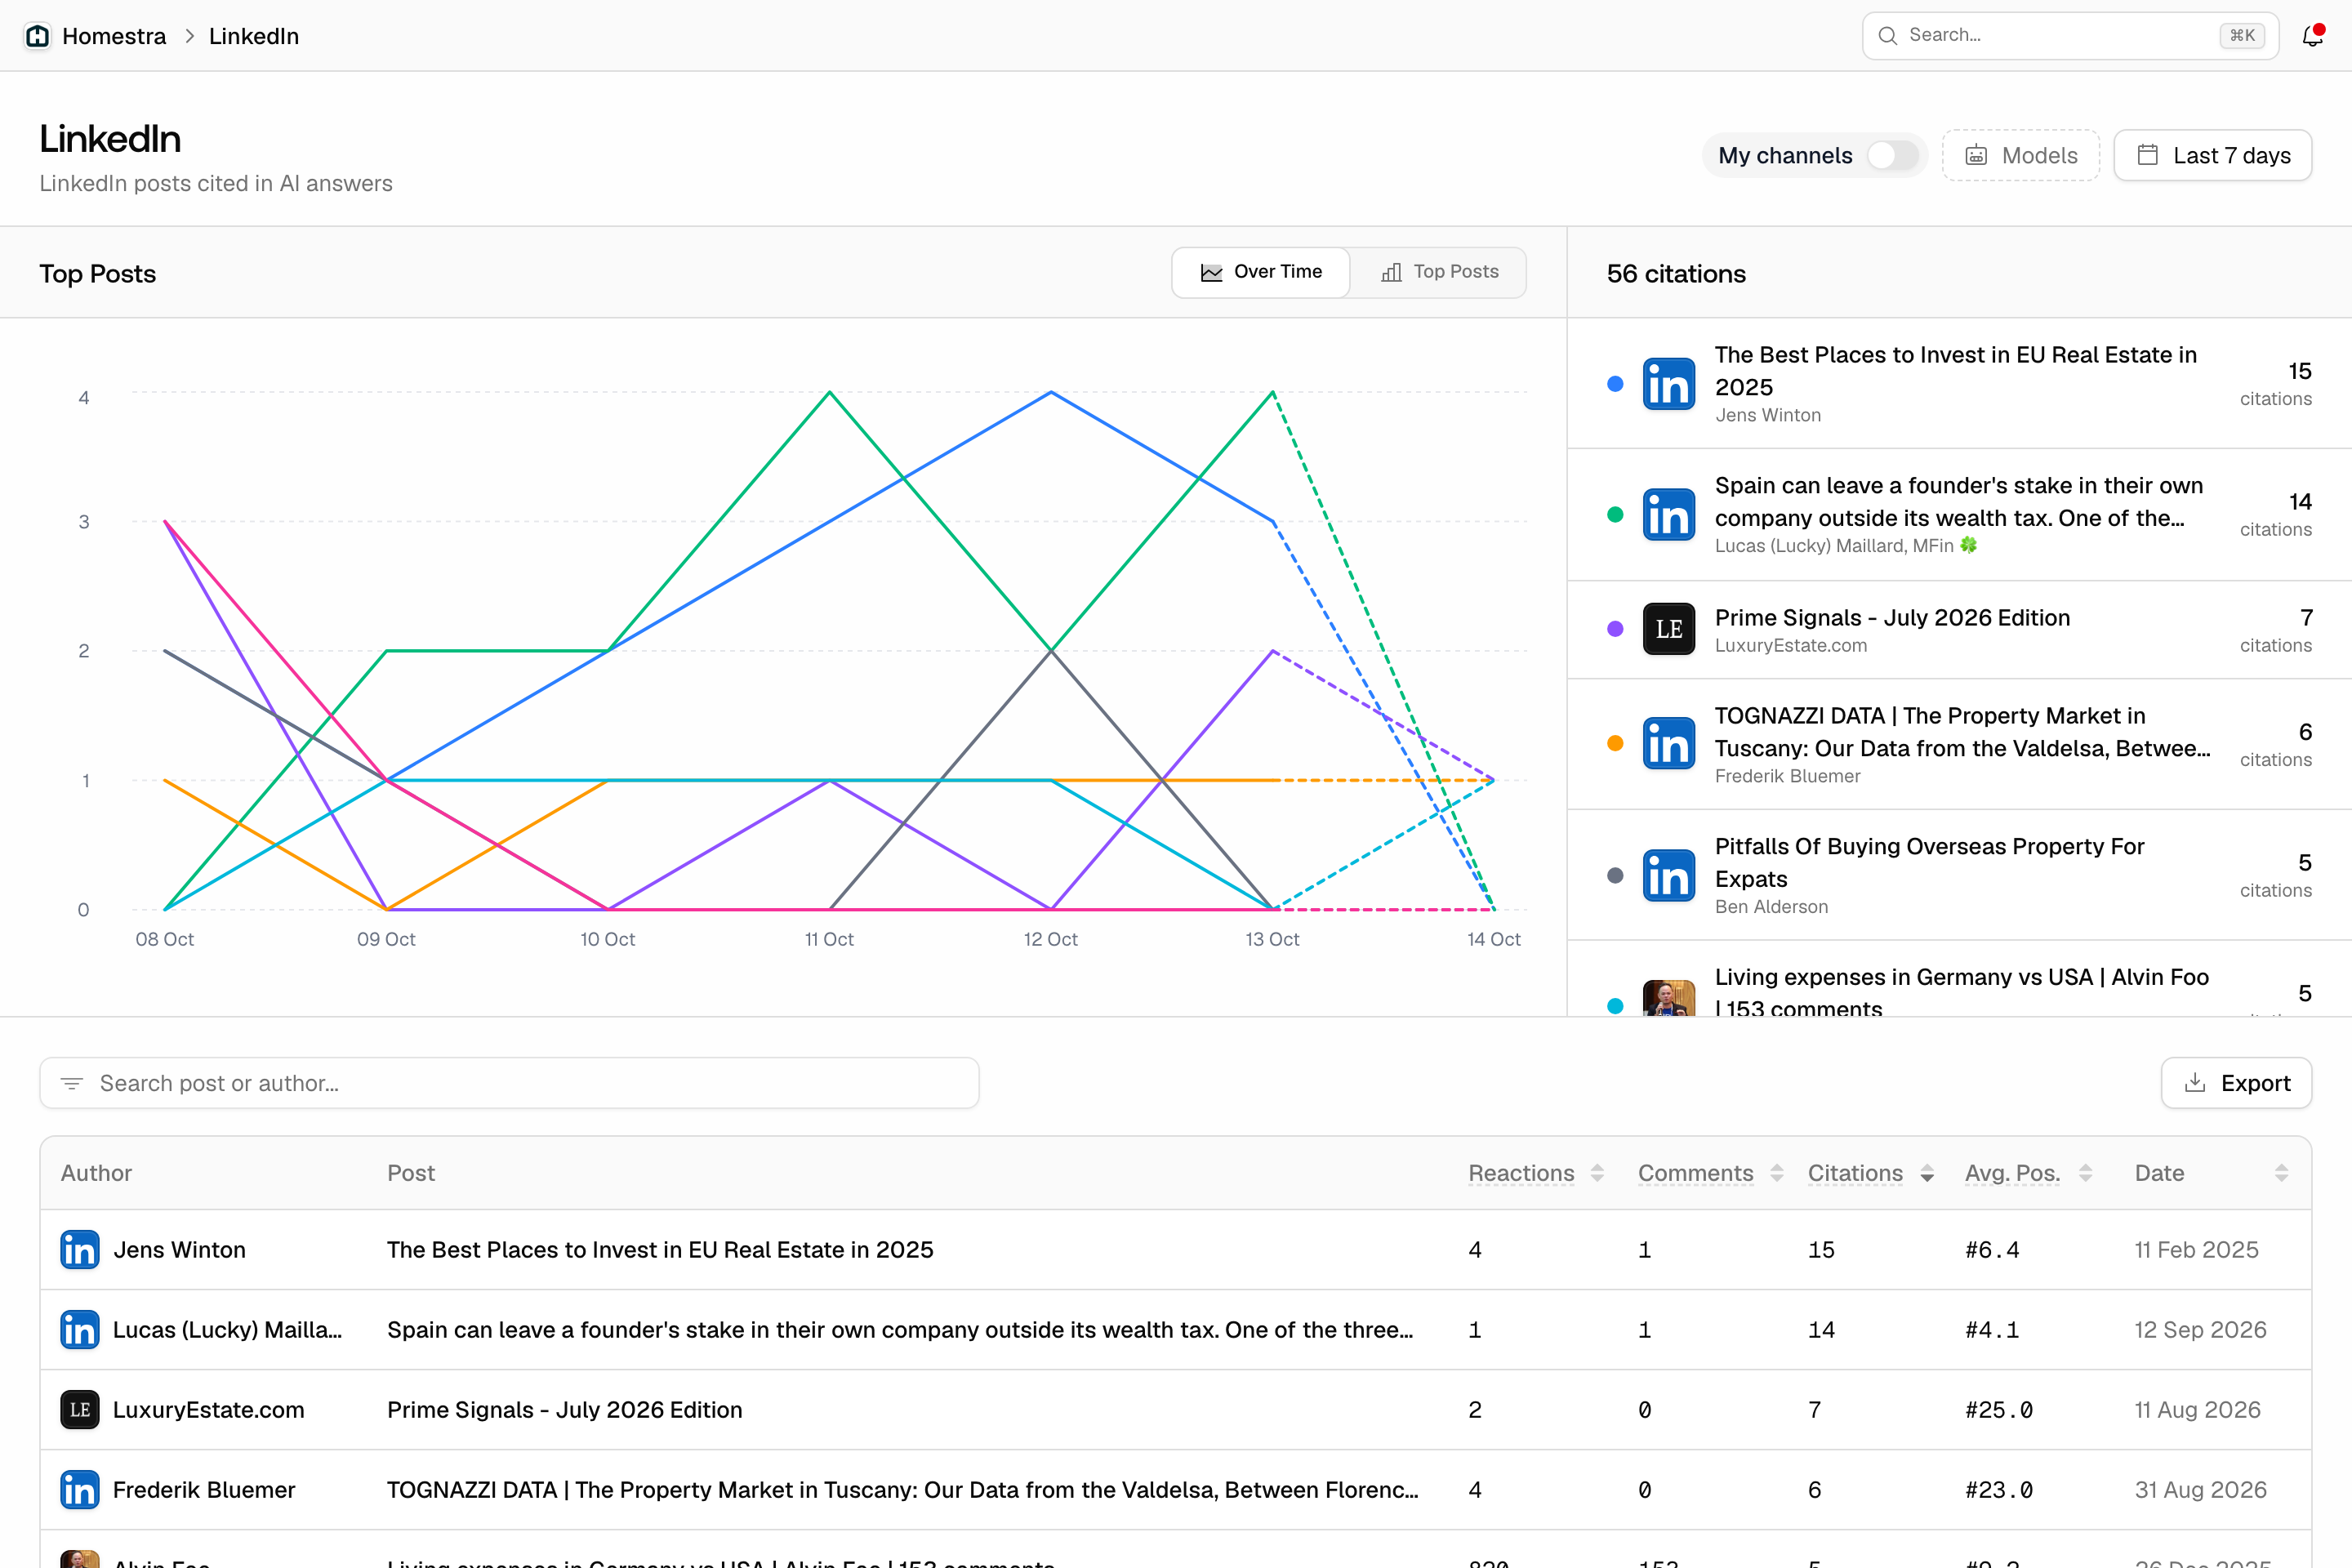The image size is (2352, 1568).
Task: Click LinkedIn icon in Lucas (Lucky) table row
Action: pyautogui.click(x=80, y=1330)
